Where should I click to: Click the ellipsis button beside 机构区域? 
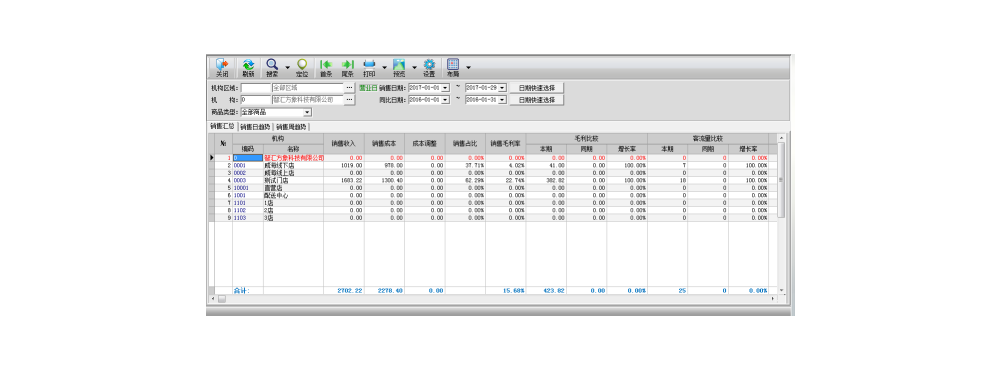click(x=349, y=87)
